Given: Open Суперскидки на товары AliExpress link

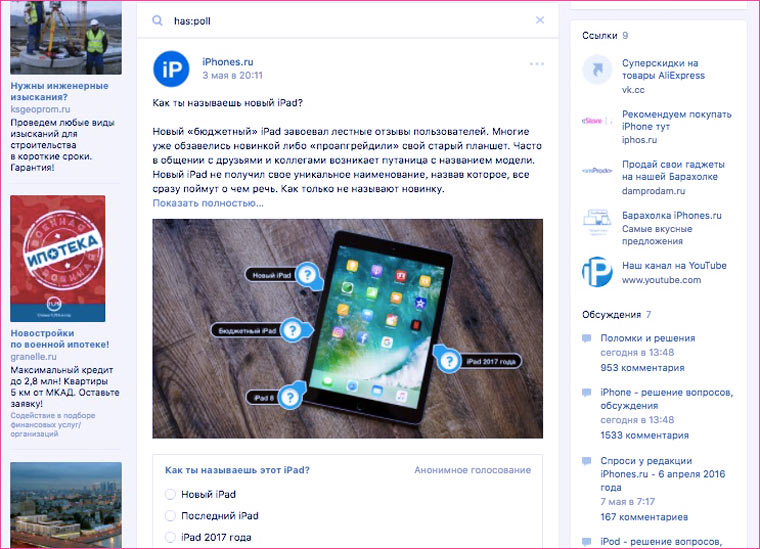Looking at the screenshot, I should pyautogui.click(x=663, y=69).
